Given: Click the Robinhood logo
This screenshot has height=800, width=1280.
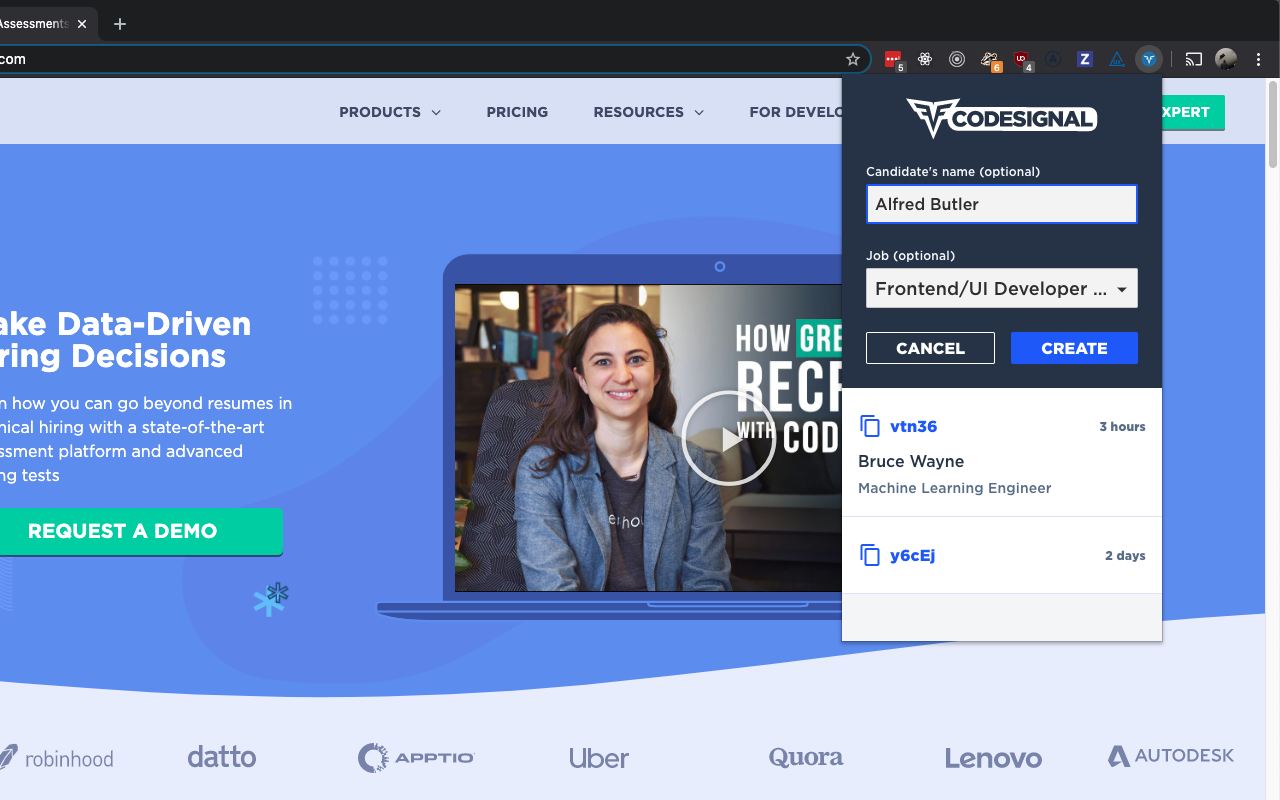Looking at the screenshot, I should [x=57, y=757].
